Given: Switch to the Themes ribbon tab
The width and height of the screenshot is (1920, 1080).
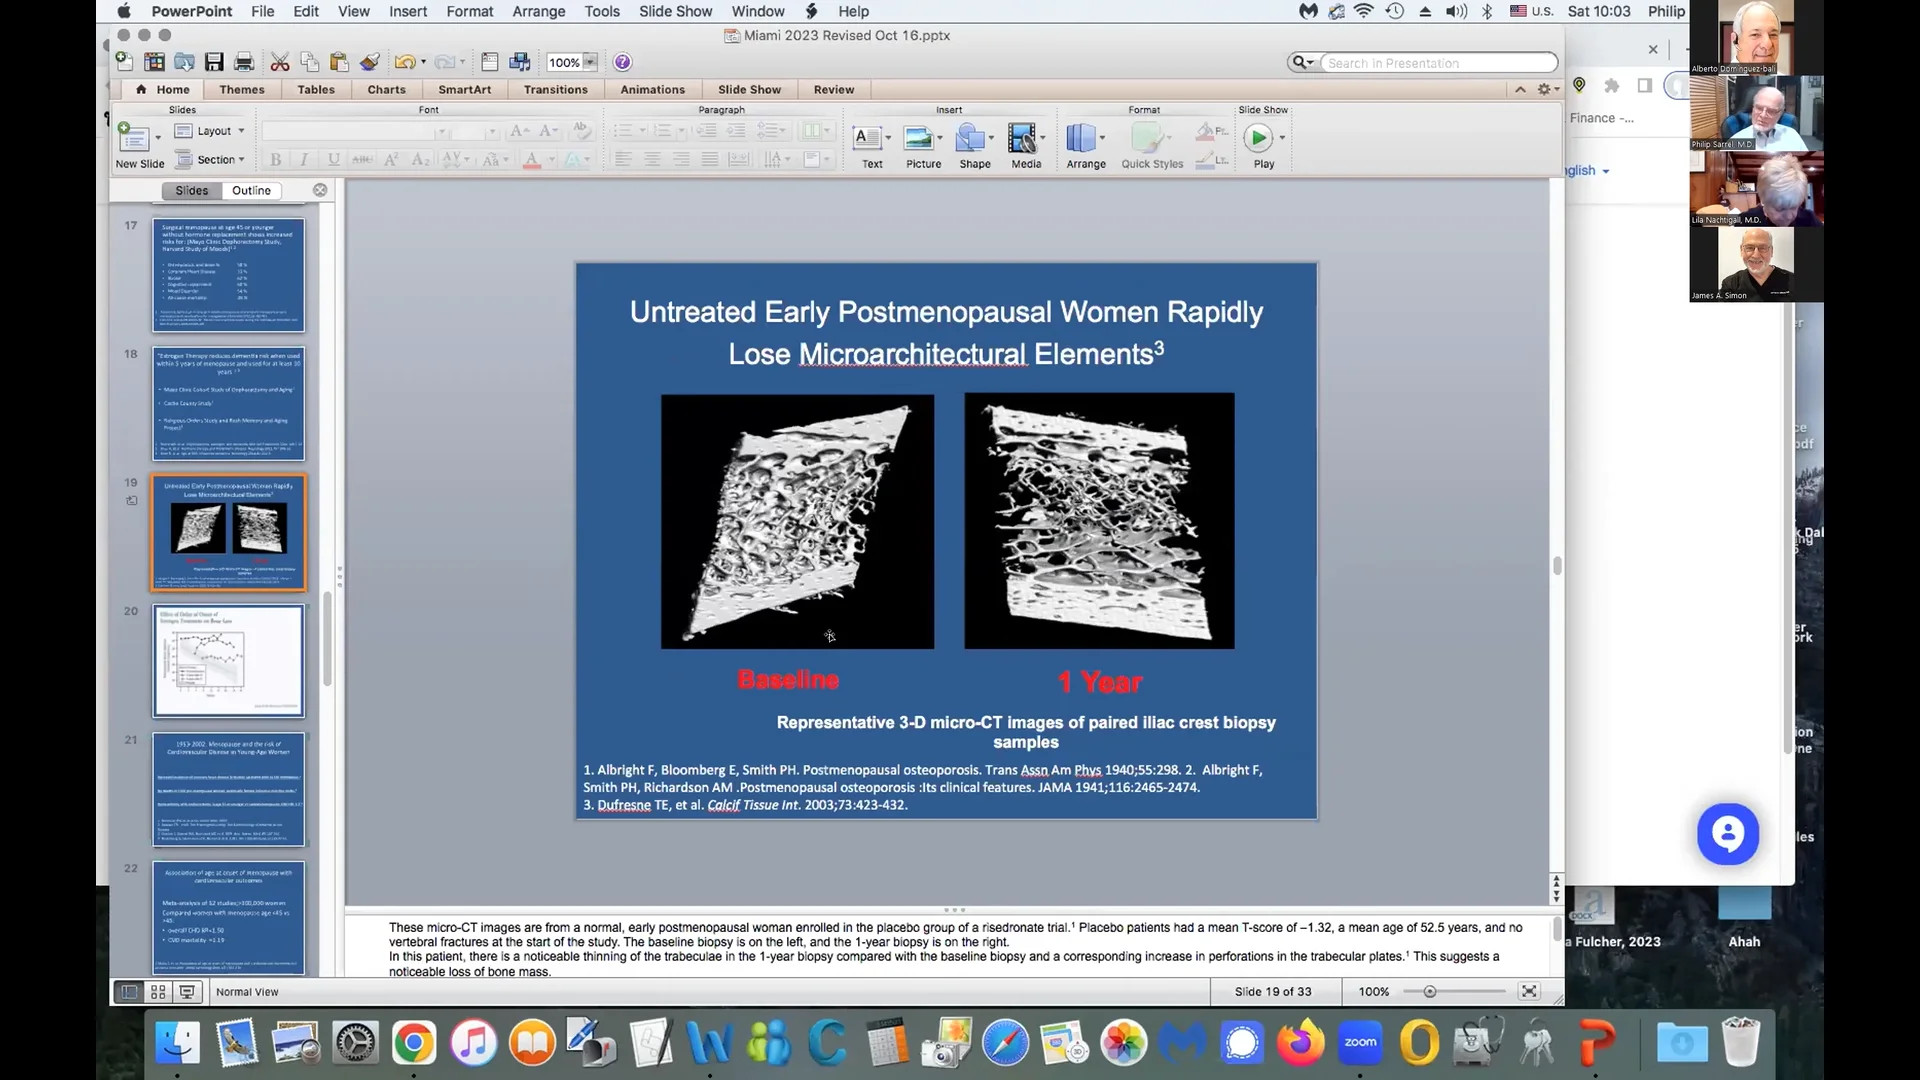Looking at the screenshot, I should [x=242, y=89].
